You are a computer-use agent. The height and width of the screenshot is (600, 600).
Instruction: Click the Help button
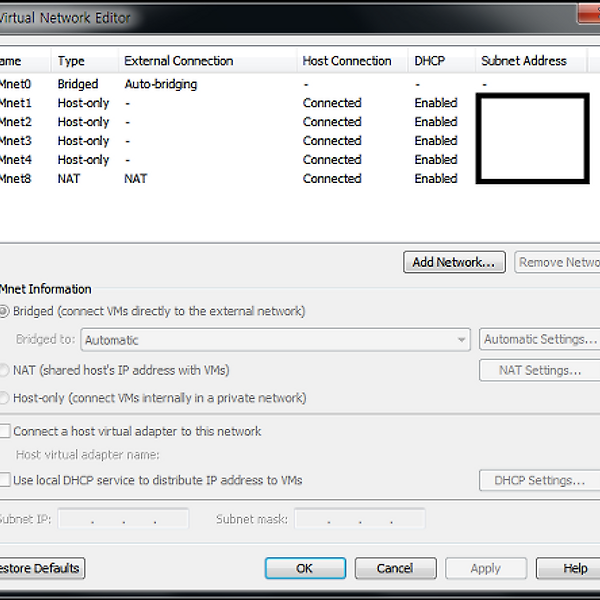572,568
